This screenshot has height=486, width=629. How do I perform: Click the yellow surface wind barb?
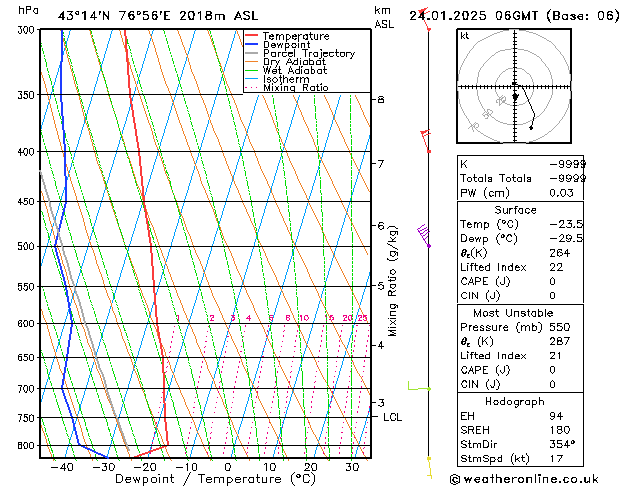coord(429,468)
